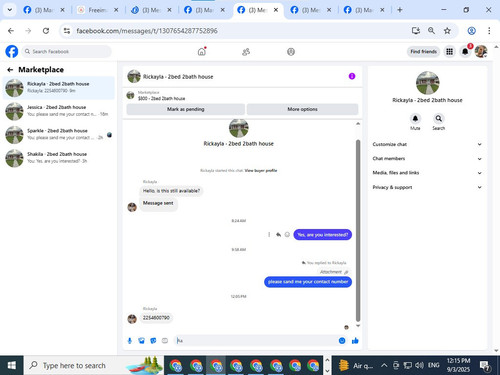Open the Jessica - 2bed 2bath house chat
The height and width of the screenshot is (375, 500).
coord(59,111)
